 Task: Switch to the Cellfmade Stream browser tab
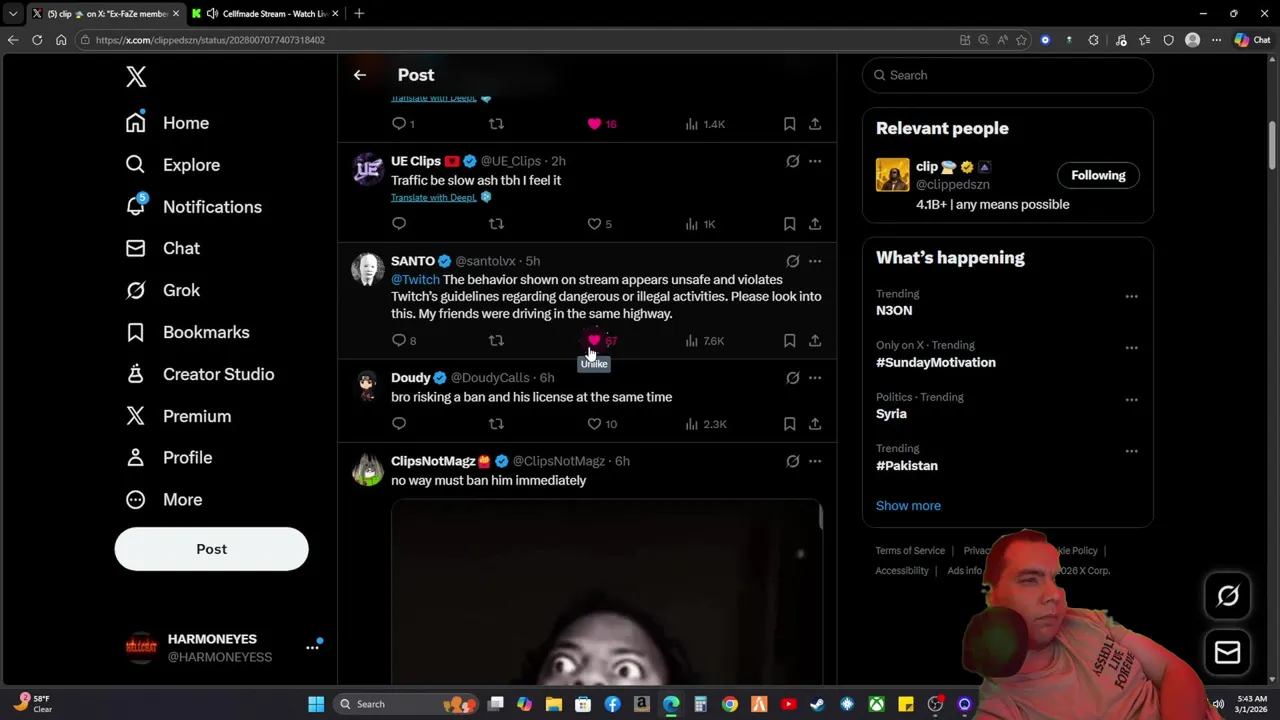tap(266, 13)
